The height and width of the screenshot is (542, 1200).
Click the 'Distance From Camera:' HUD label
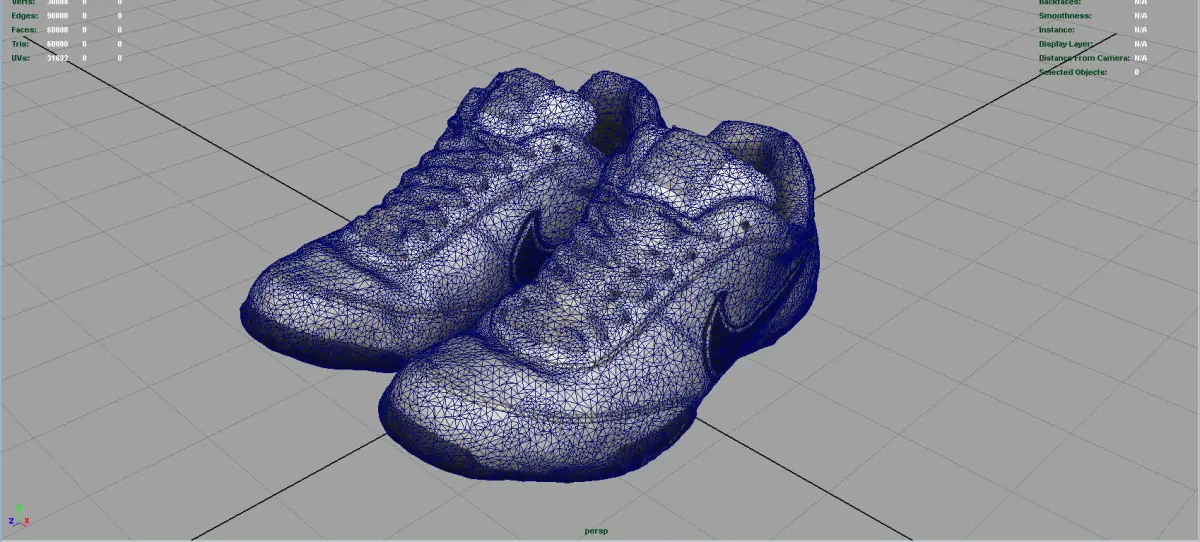coord(1084,58)
